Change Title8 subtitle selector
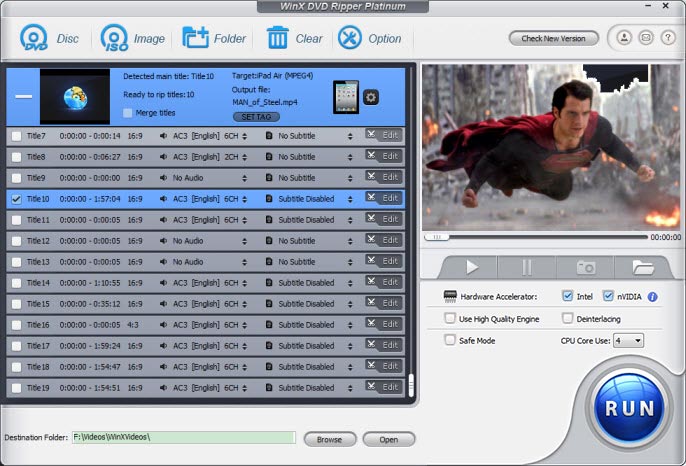Viewport: 686px width, 466px height. (350, 157)
